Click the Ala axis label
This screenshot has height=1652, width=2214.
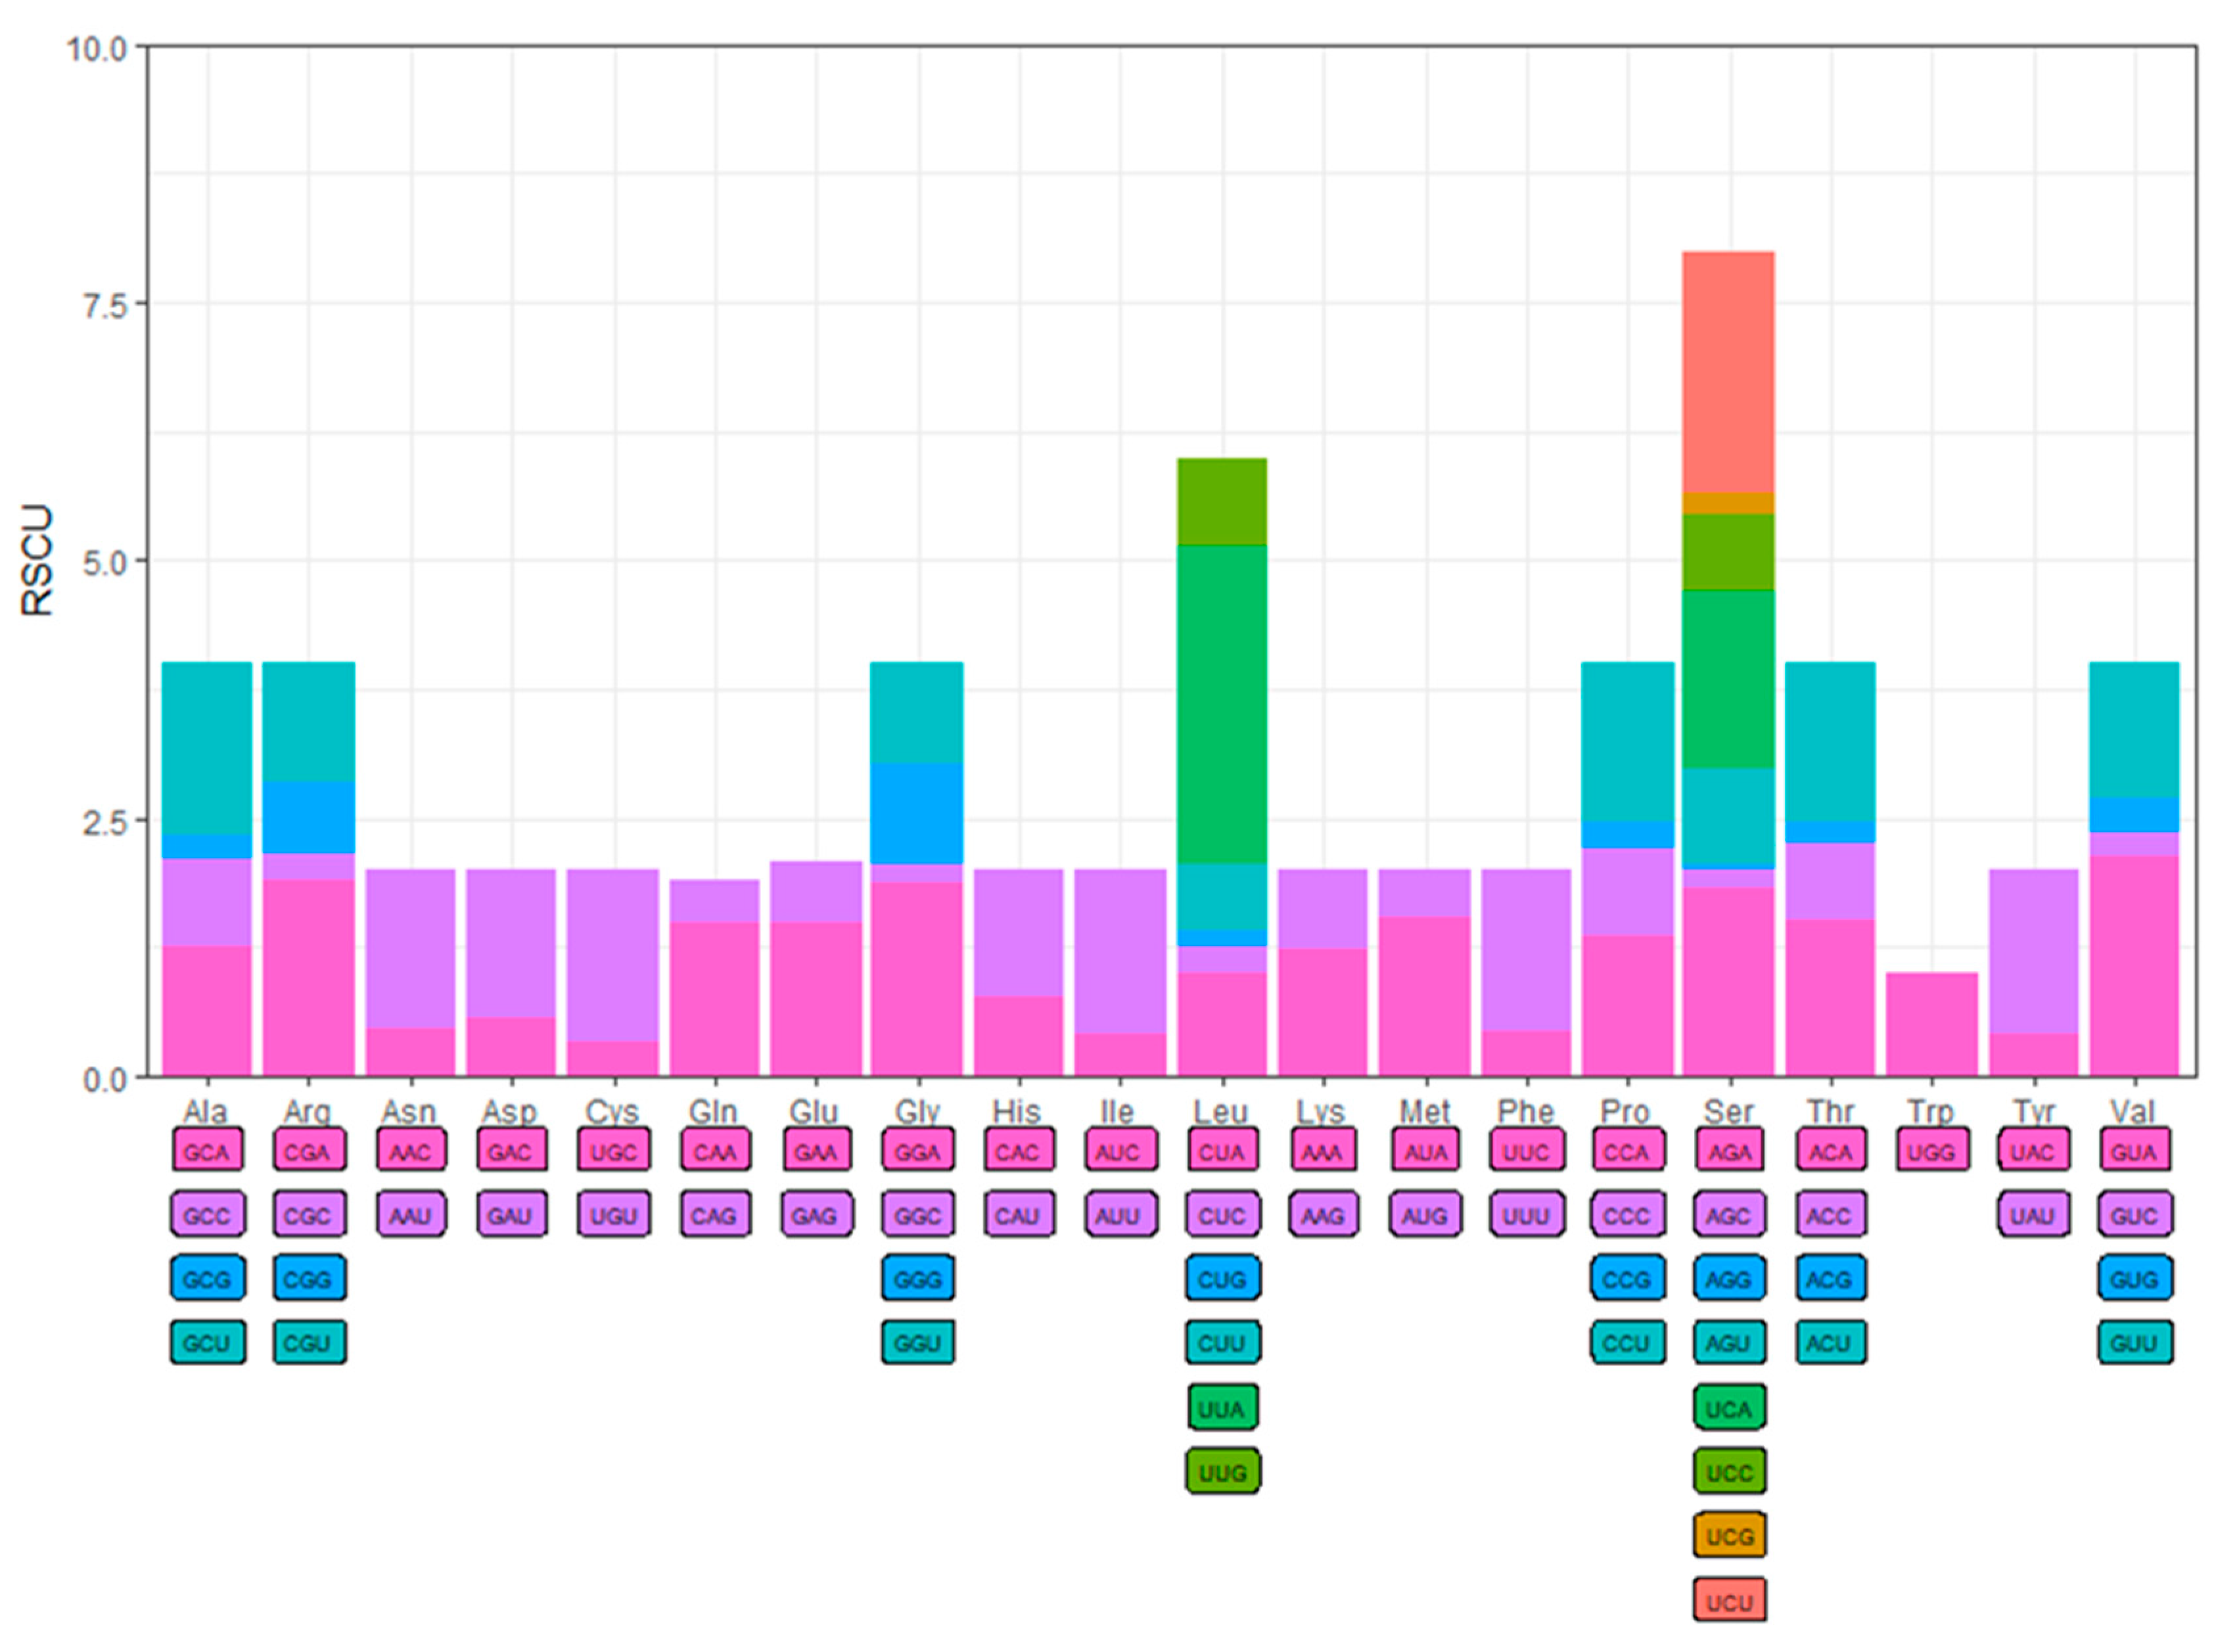[206, 1111]
